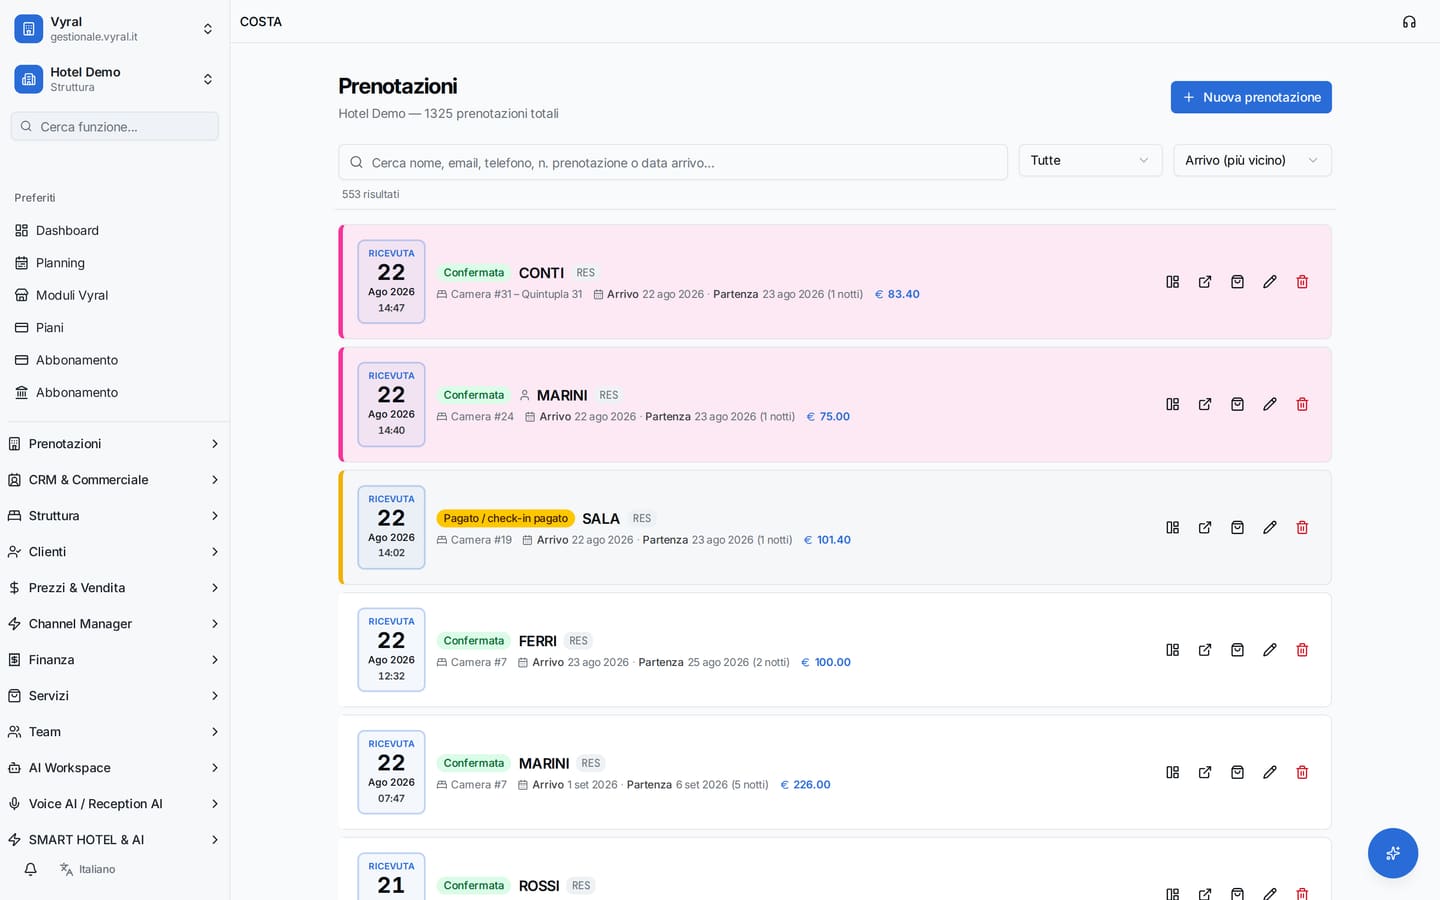1440x900 pixels.
Task: Create a new booking with Nuova prenotazione
Action: [x=1251, y=97]
